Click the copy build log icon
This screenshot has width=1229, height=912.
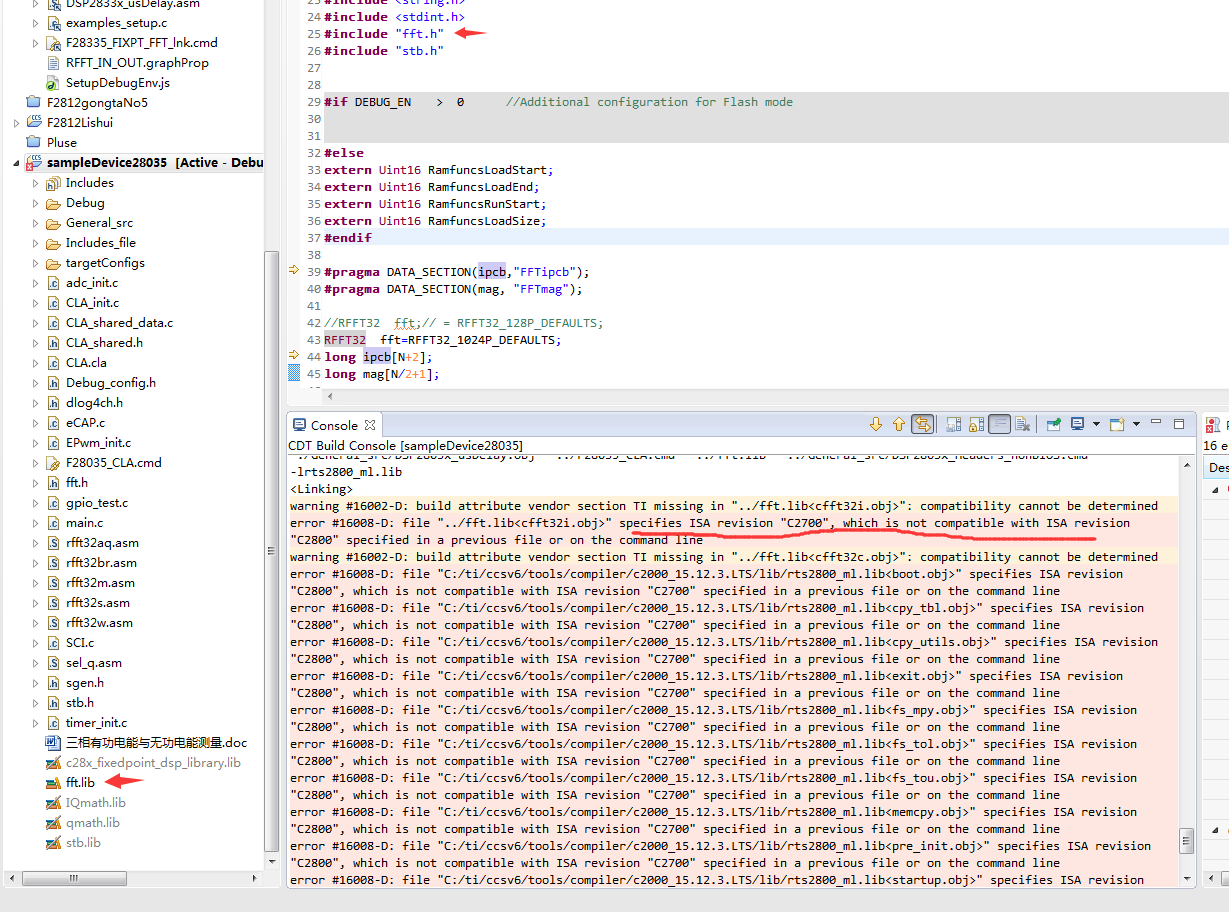[x=954, y=424]
